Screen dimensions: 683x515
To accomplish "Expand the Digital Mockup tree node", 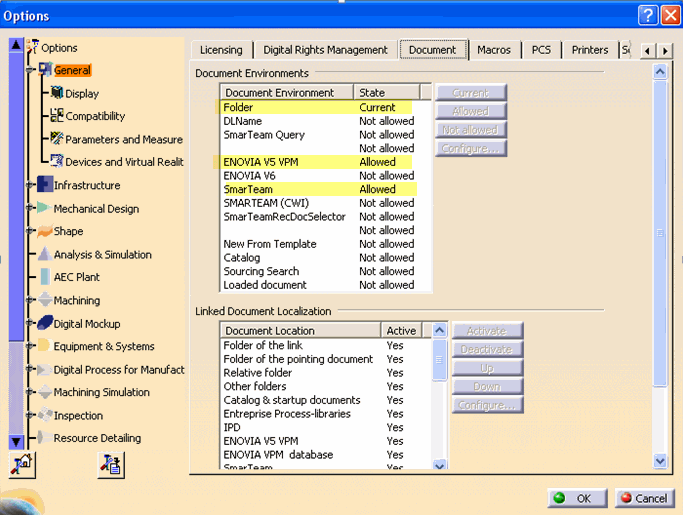I will 30,323.
